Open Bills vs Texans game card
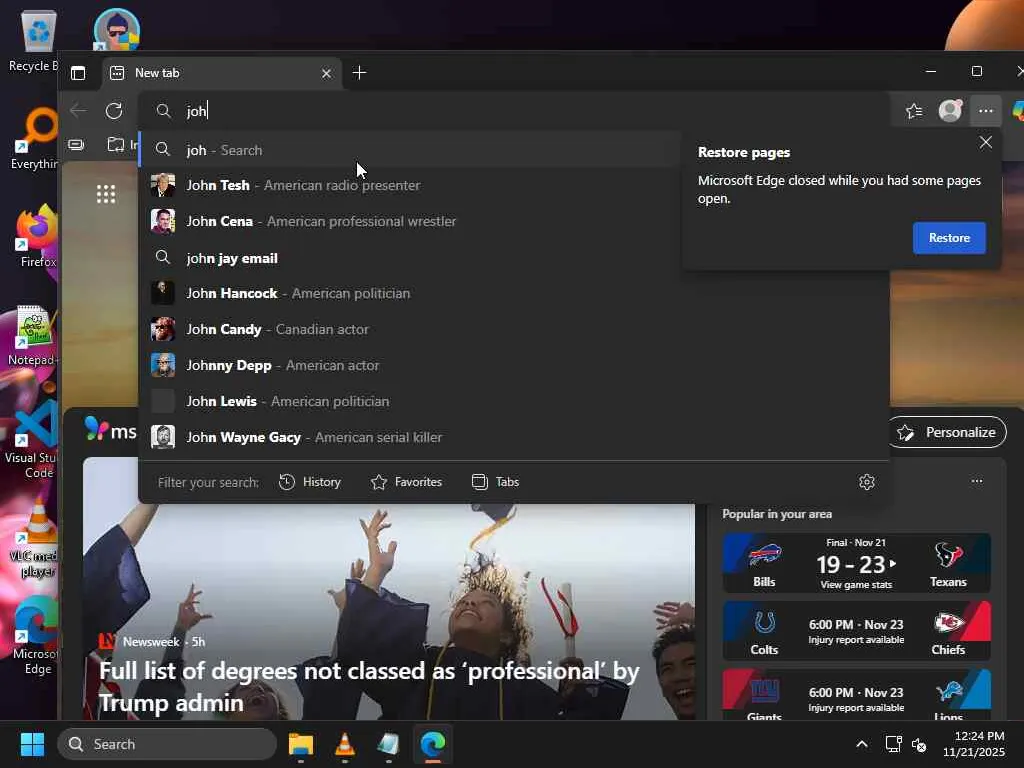This screenshot has width=1024, height=768. (856, 563)
